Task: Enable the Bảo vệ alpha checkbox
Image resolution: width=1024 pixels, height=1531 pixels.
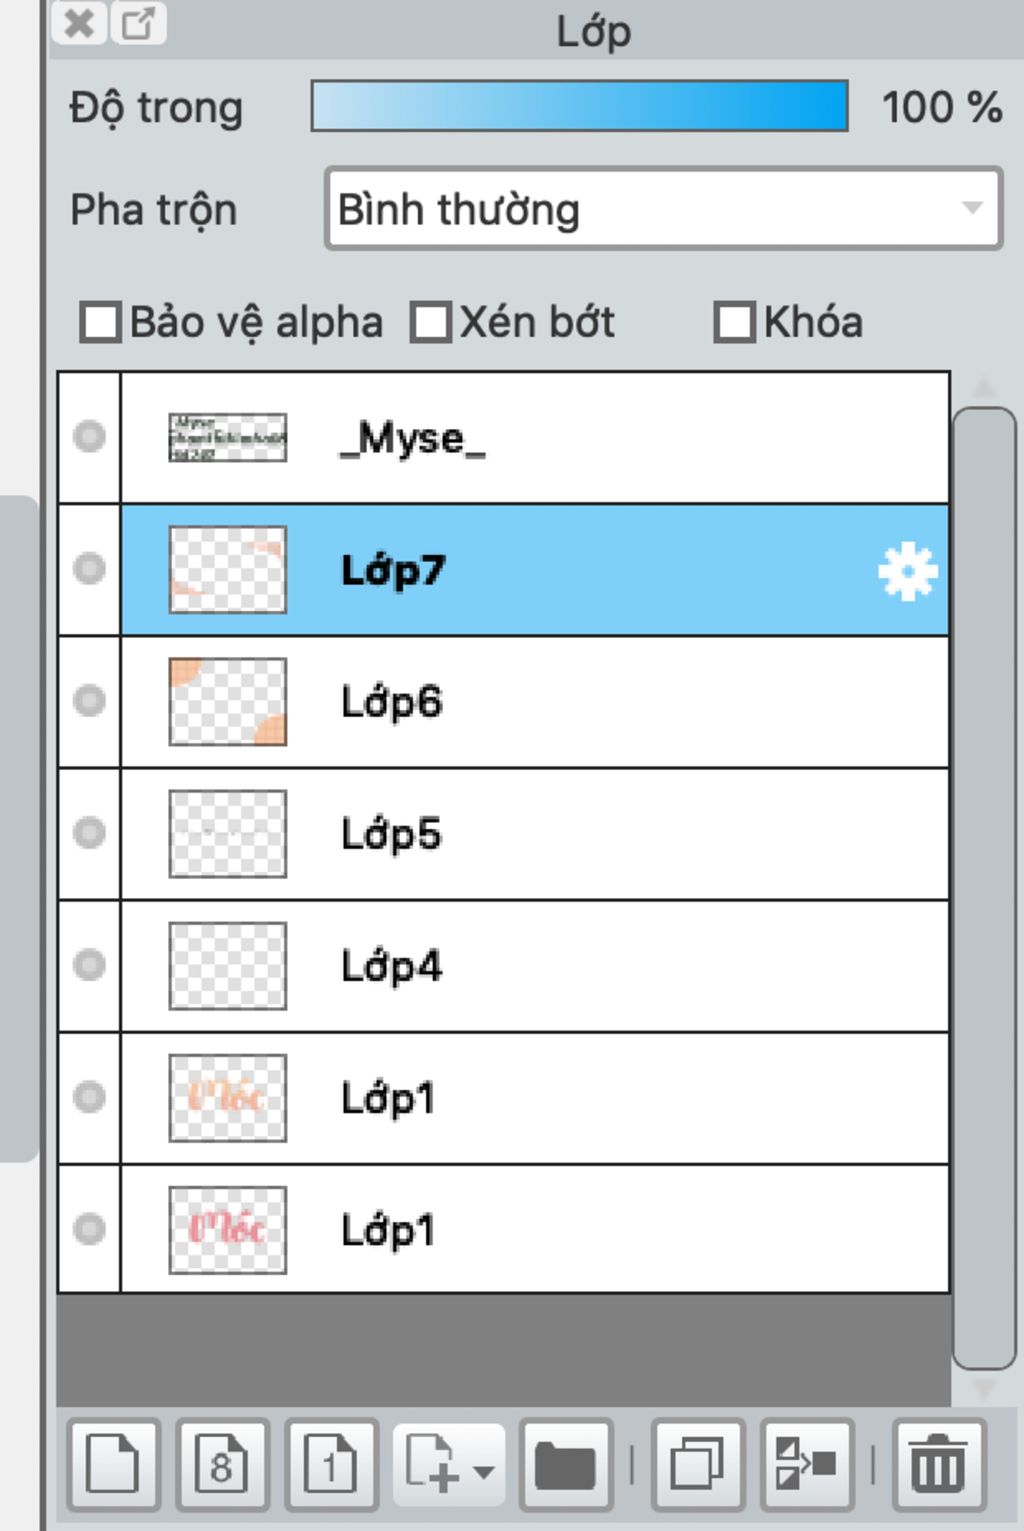Action: click(100, 323)
